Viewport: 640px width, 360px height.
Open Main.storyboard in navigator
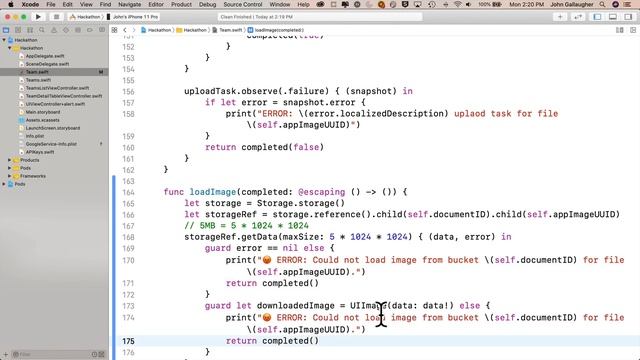(42, 112)
